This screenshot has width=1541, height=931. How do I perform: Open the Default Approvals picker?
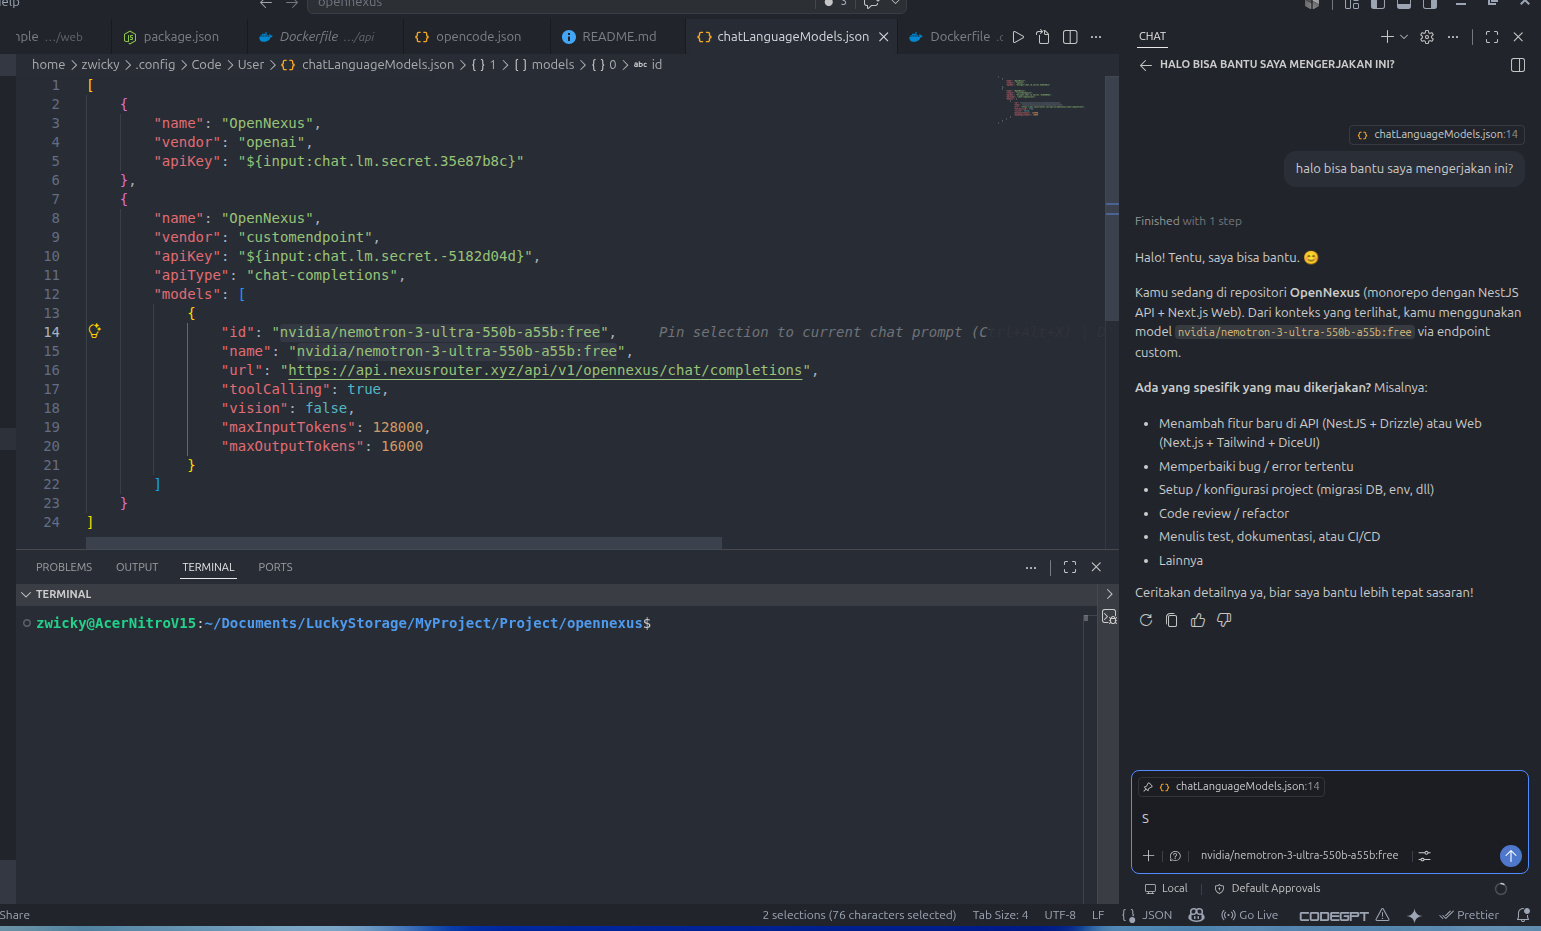coord(1267,889)
